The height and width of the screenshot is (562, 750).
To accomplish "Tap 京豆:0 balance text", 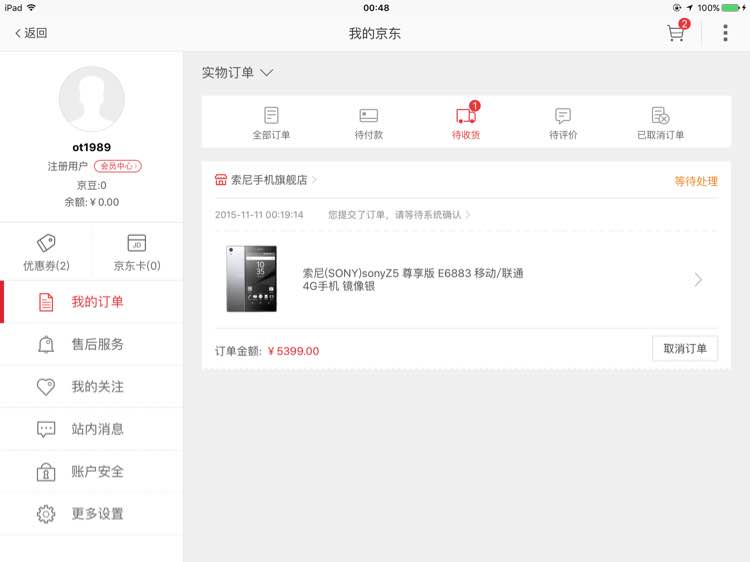I will click(91, 185).
